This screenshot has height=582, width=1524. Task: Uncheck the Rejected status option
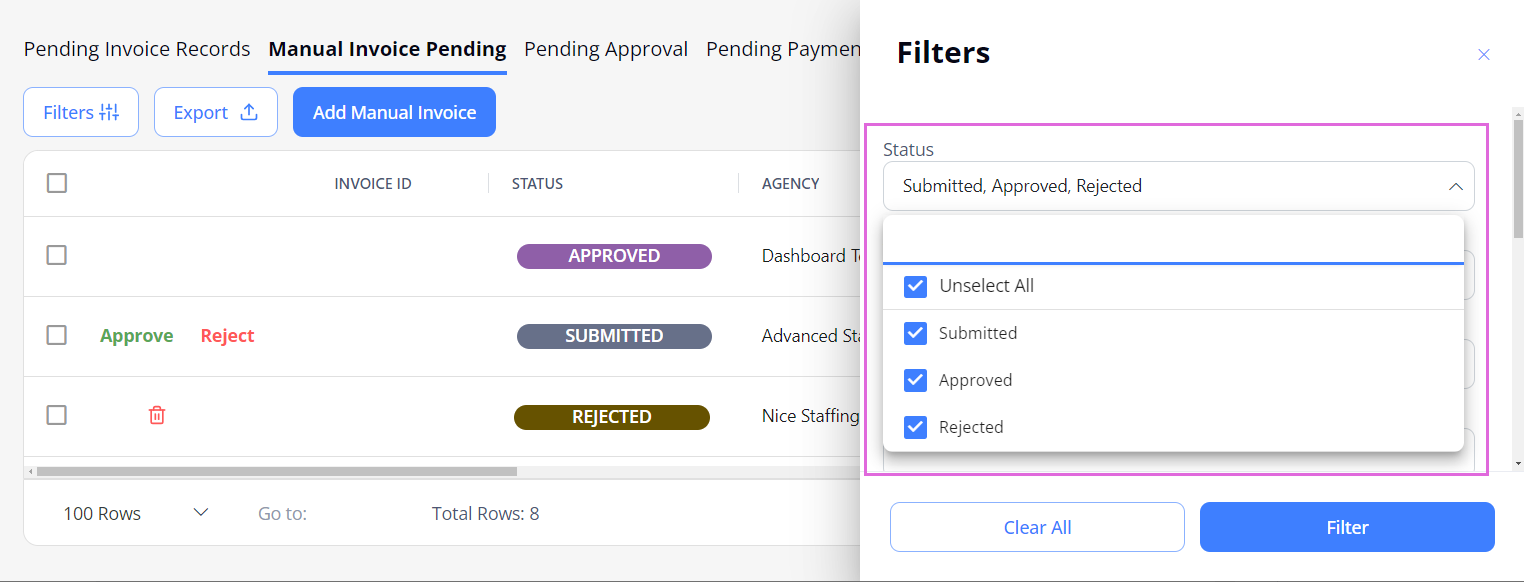[x=915, y=427]
